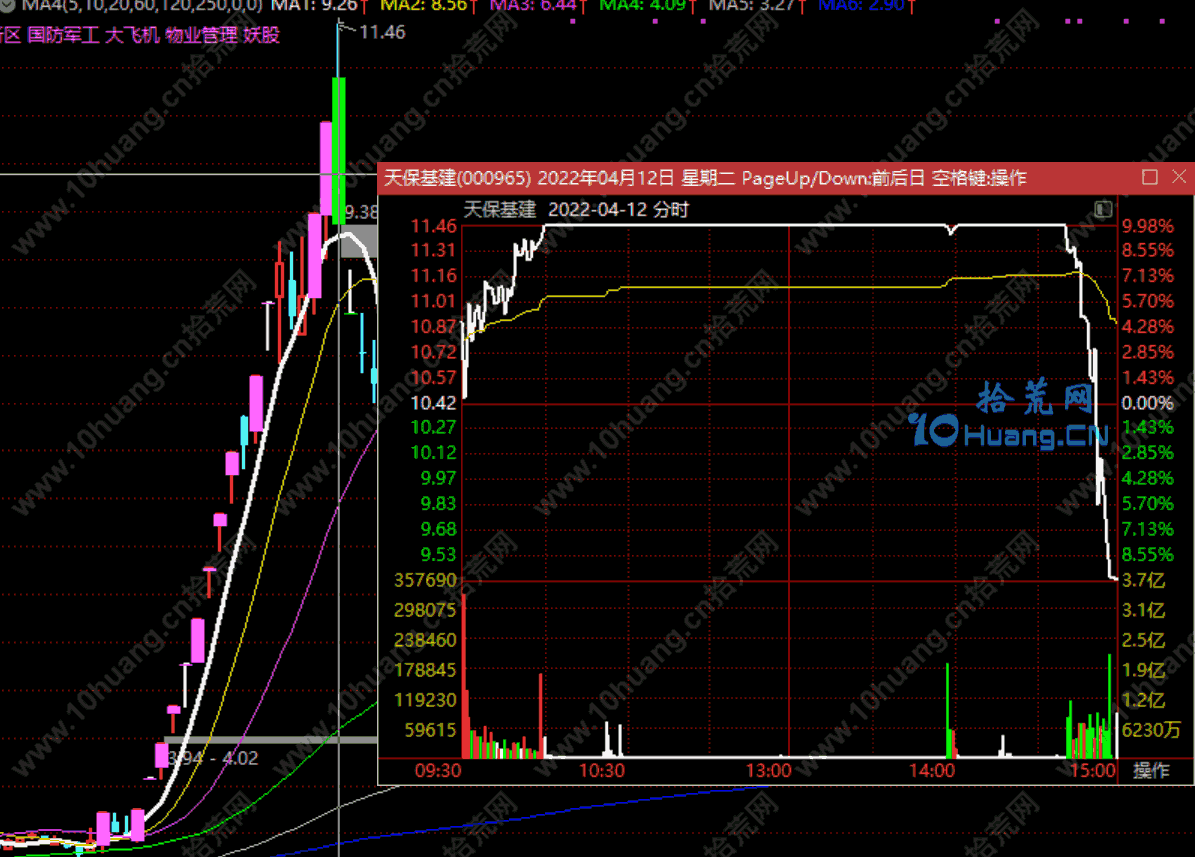Click the 178845 volume axis label
Image resolution: width=1195 pixels, height=857 pixels.
click(x=425, y=670)
